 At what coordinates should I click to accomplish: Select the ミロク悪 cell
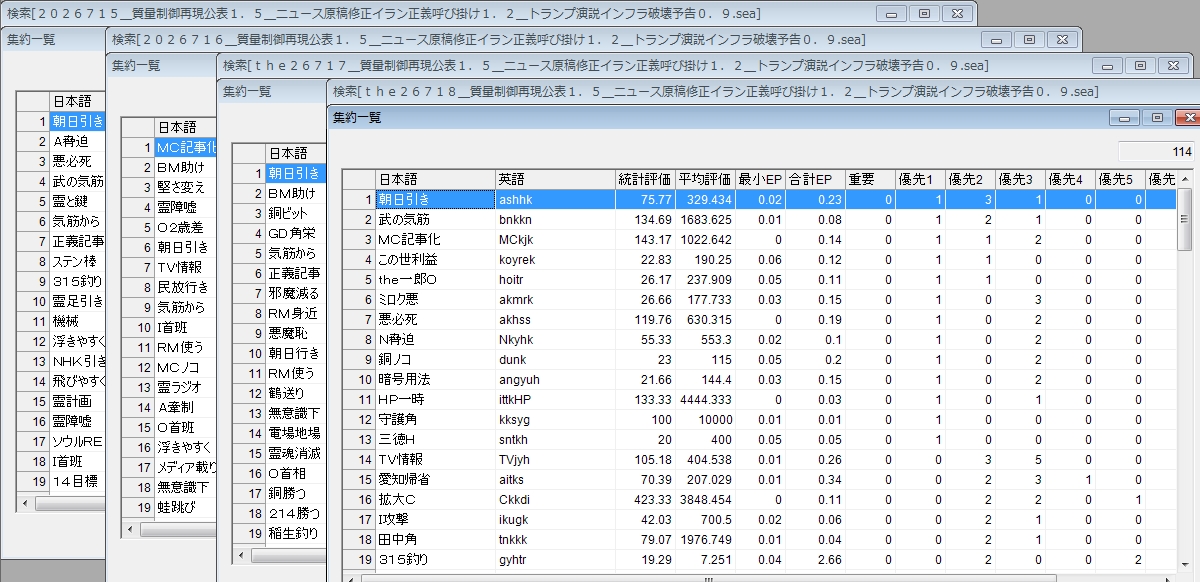coord(435,299)
